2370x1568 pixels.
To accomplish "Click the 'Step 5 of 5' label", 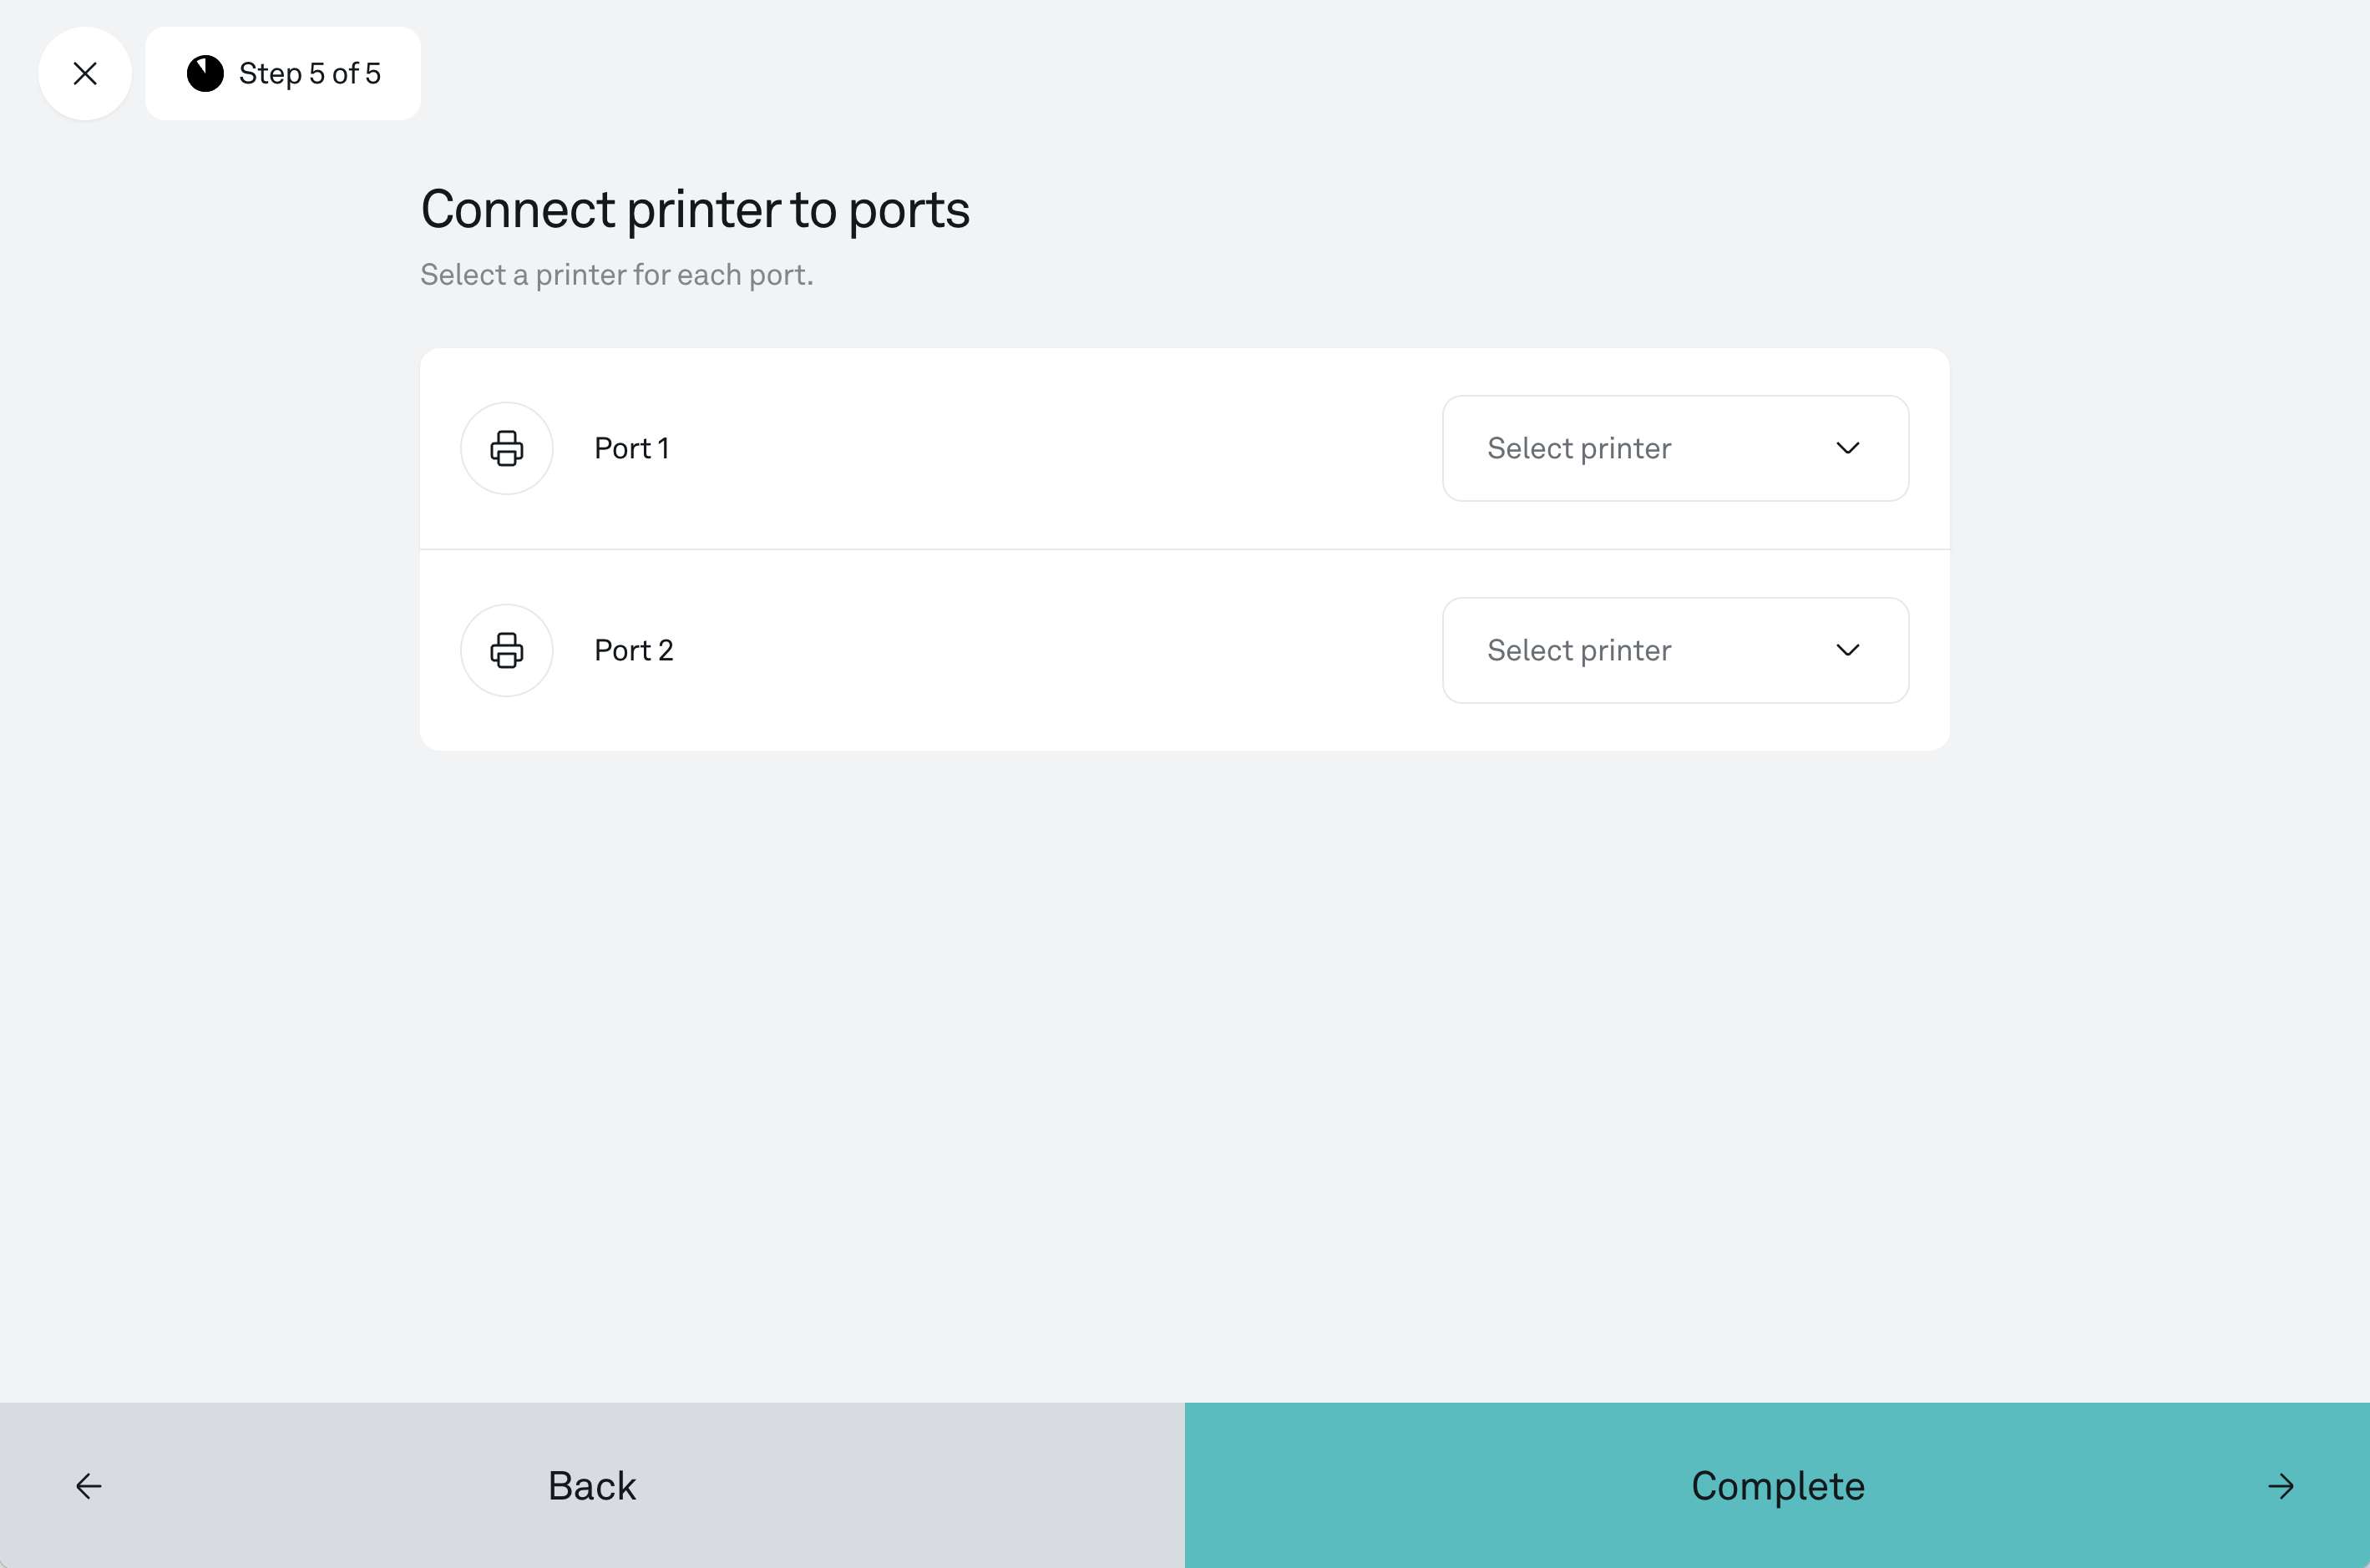I will click(x=310, y=74).
